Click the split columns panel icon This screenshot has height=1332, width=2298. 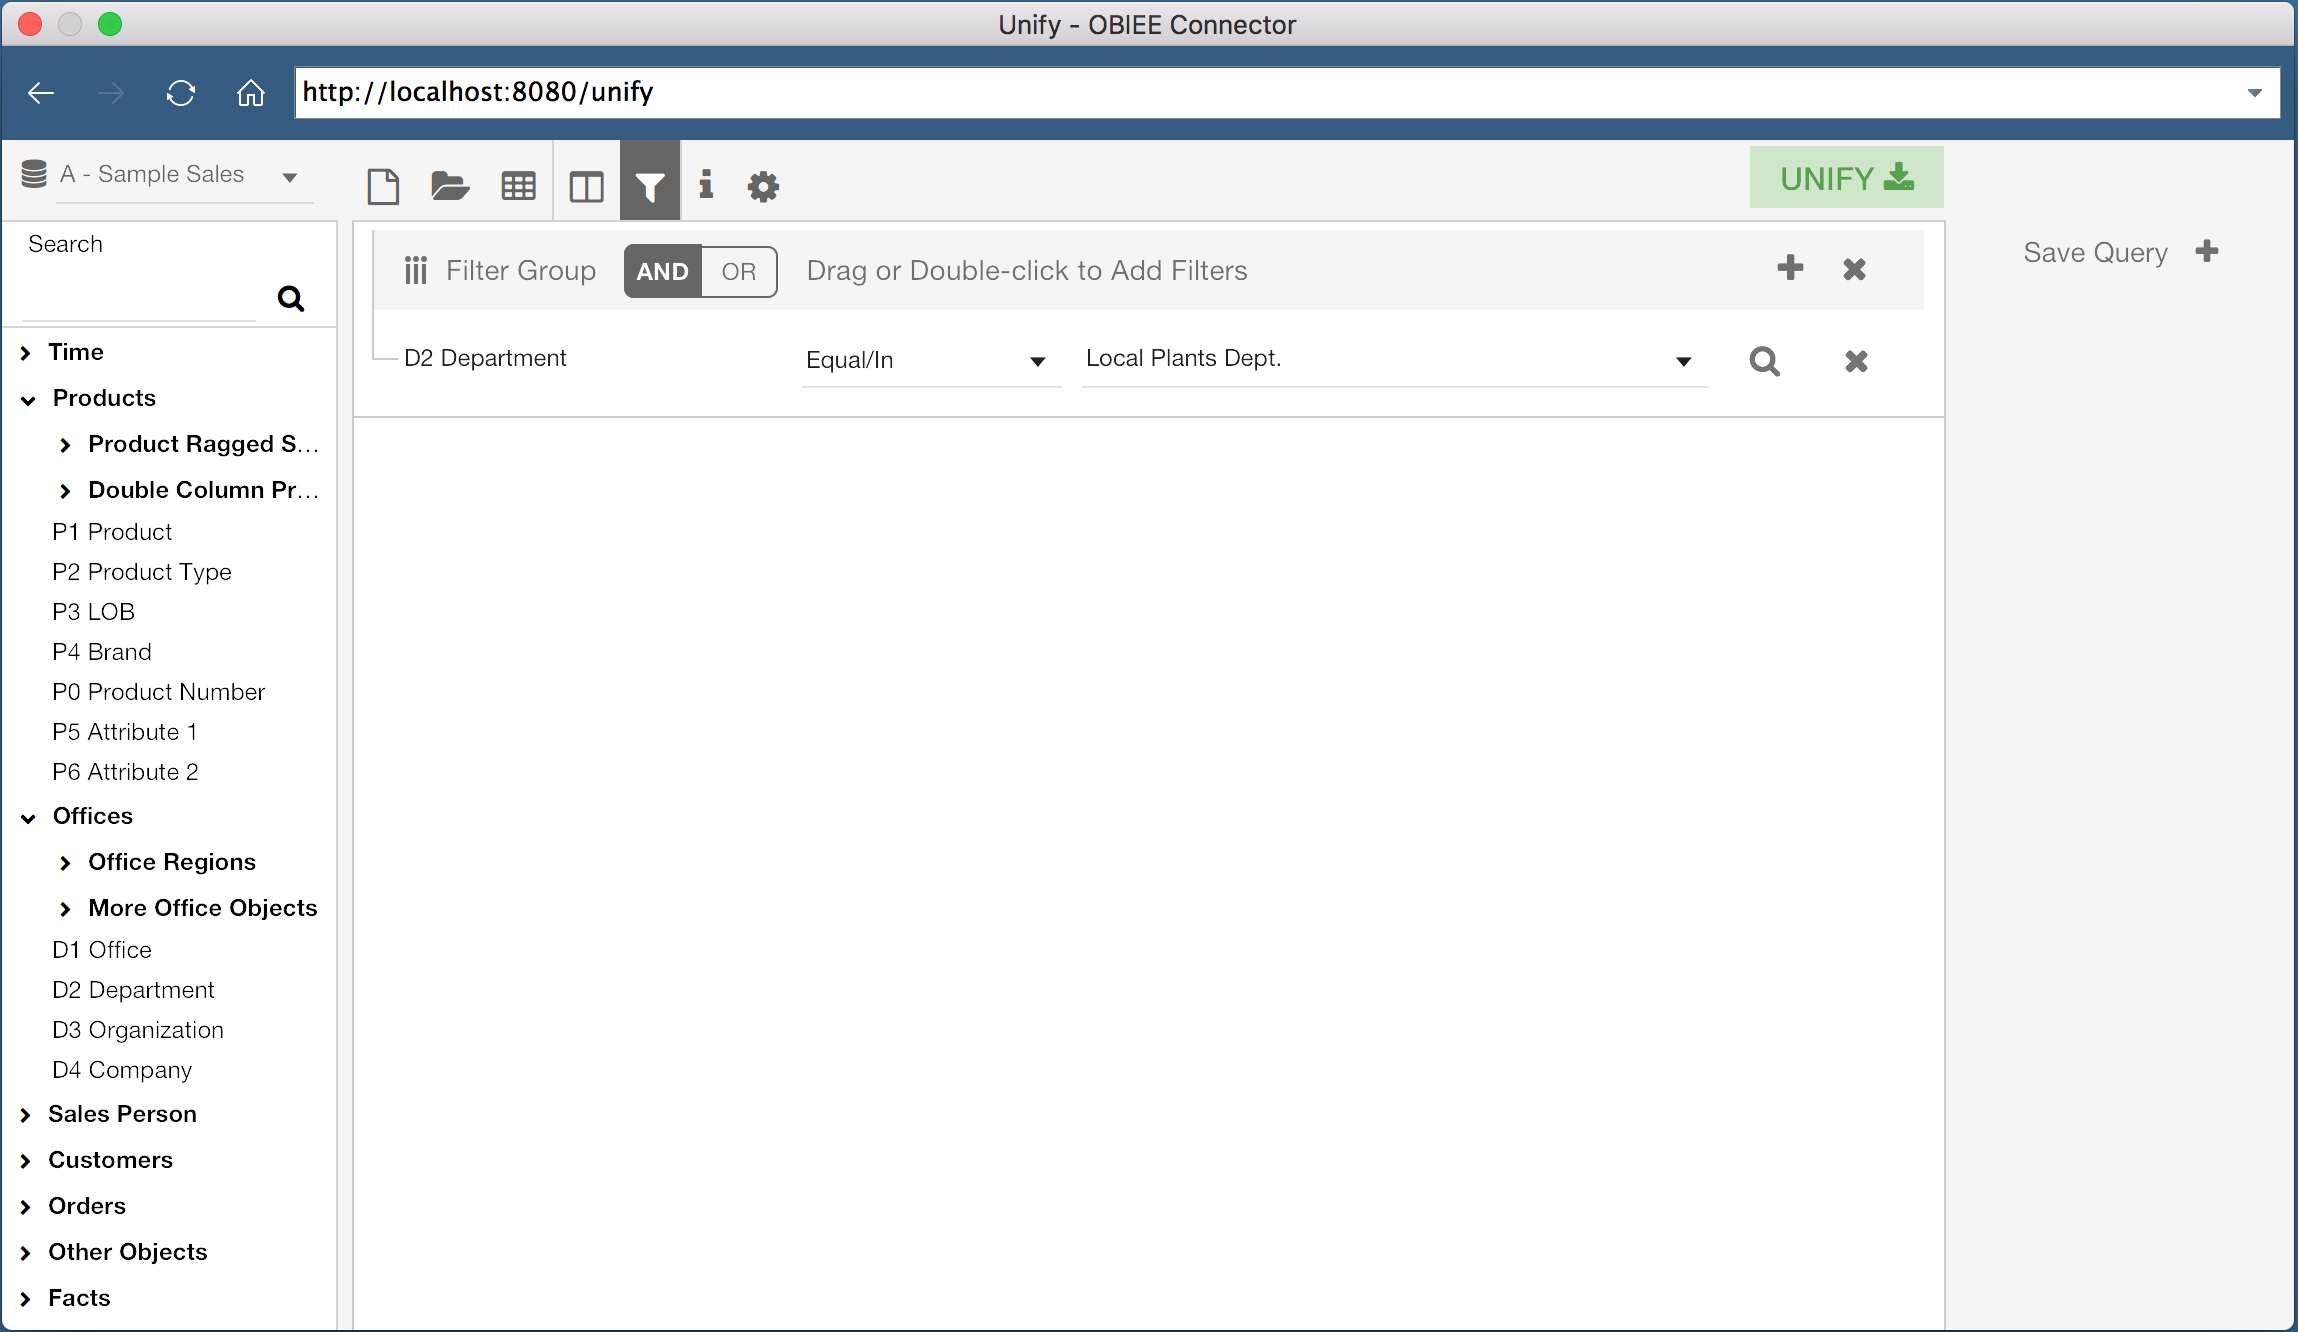click(586, 186)
